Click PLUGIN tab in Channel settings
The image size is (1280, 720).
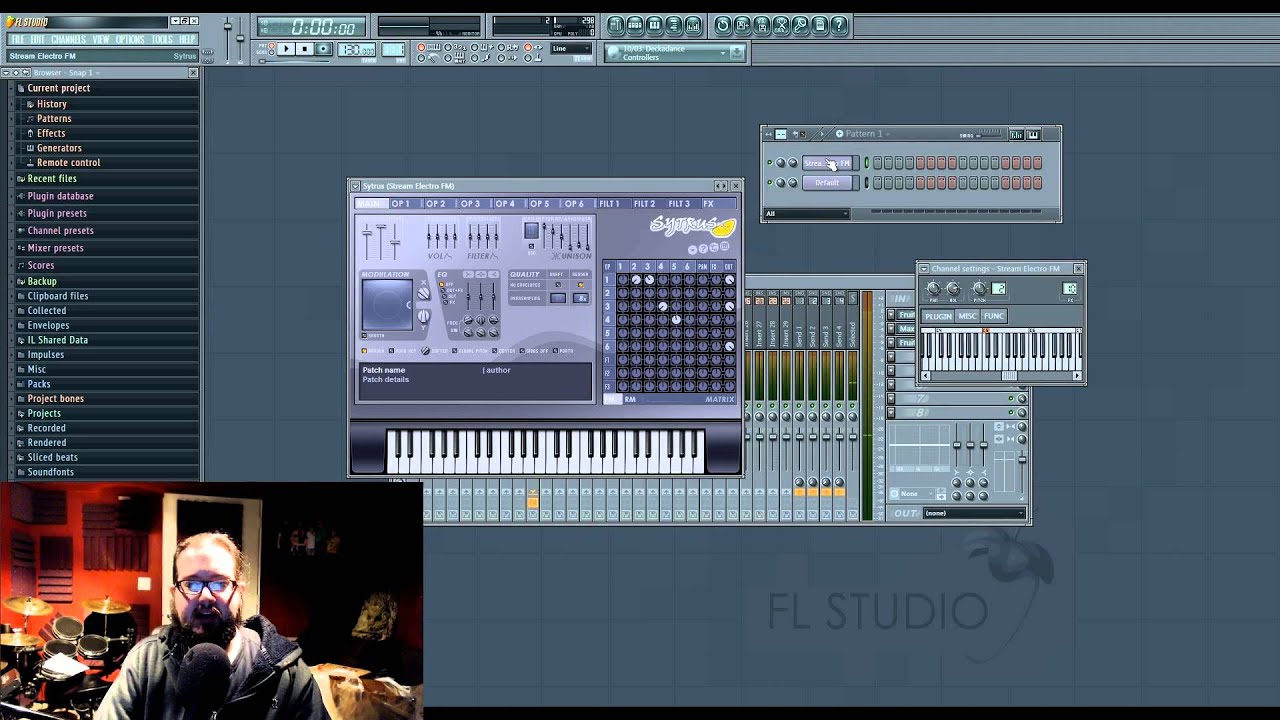pos(938,316)
